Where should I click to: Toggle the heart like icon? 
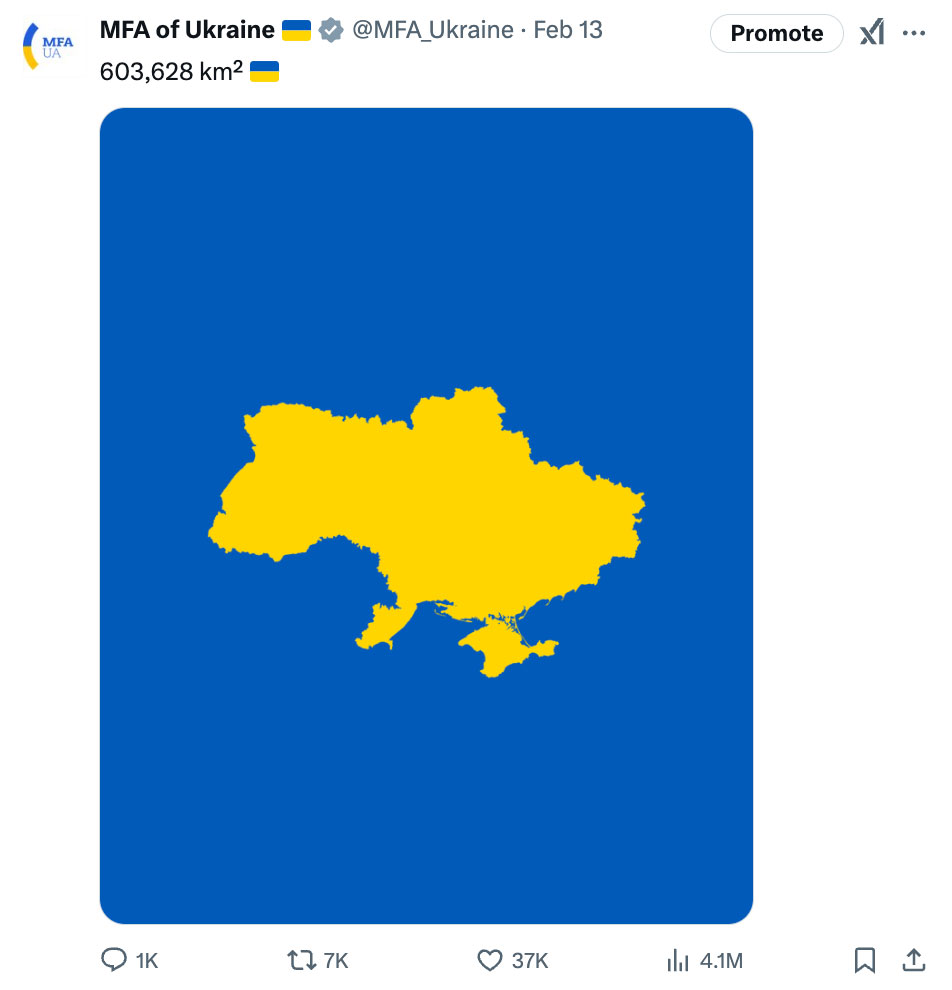(489, 960)
